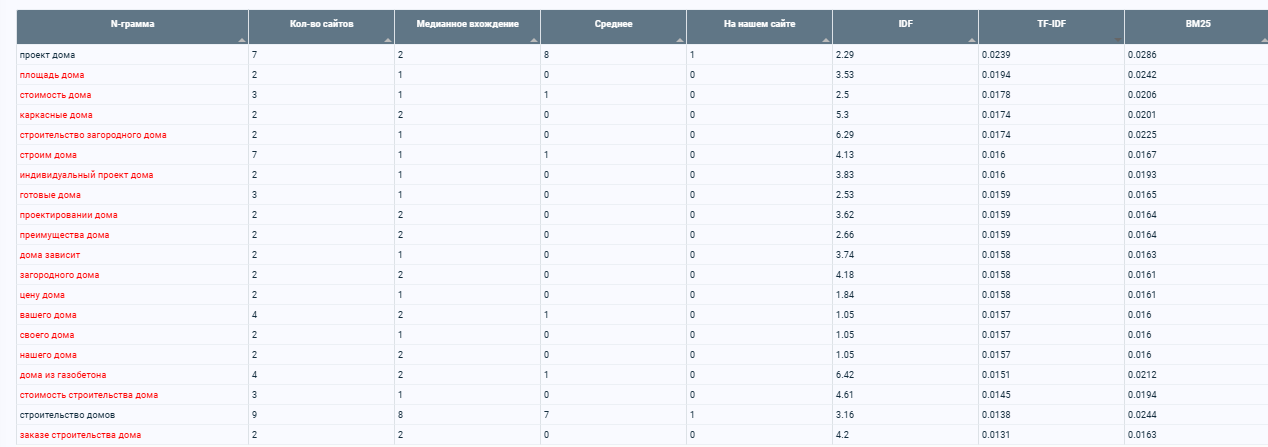Image resolution: width=1268 pixels, height=447 pixels.
Task: Click the 'площадь дома' n-gram
Action: coord(52,75)
